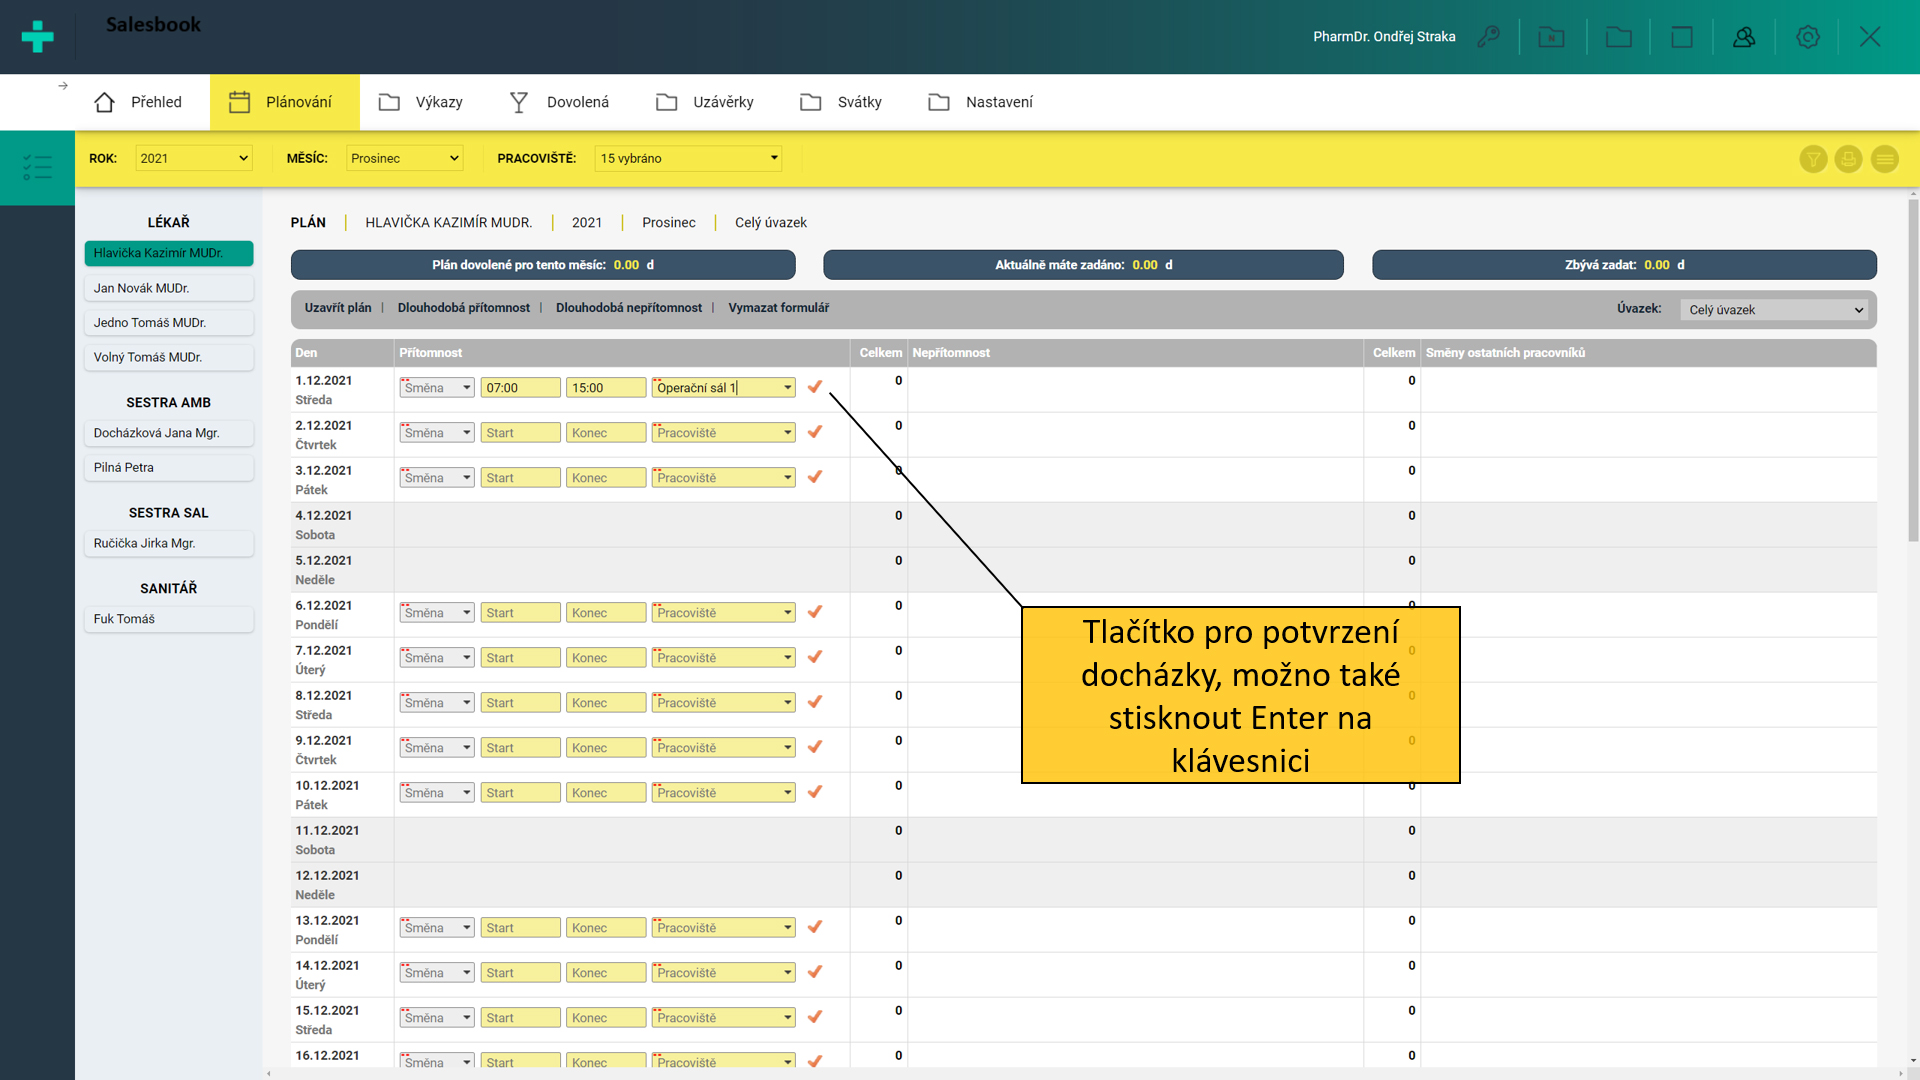The image size is (1920, 1080).
Task: Confirm attendance checkmark for 6.12.2021
Action: pos(815,612)
